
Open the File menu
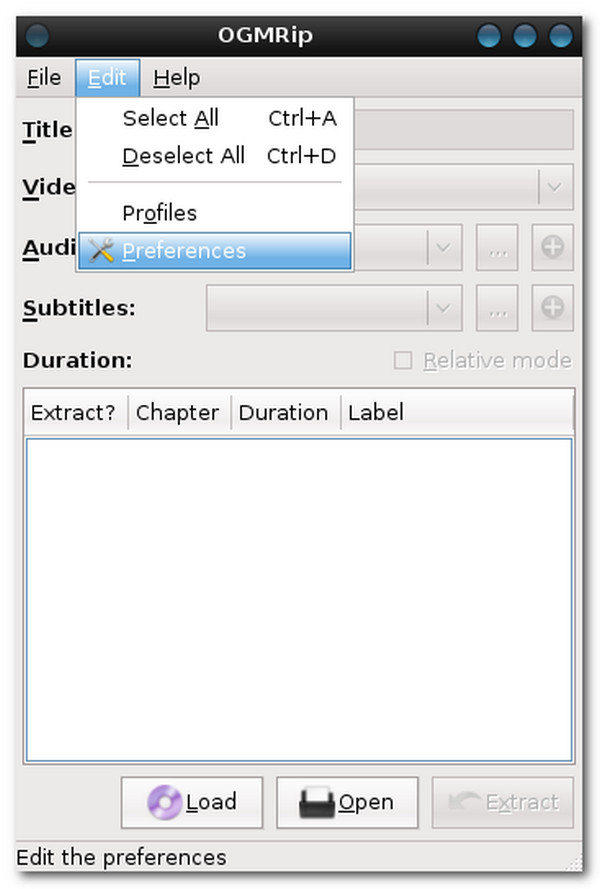click(44, 78)
